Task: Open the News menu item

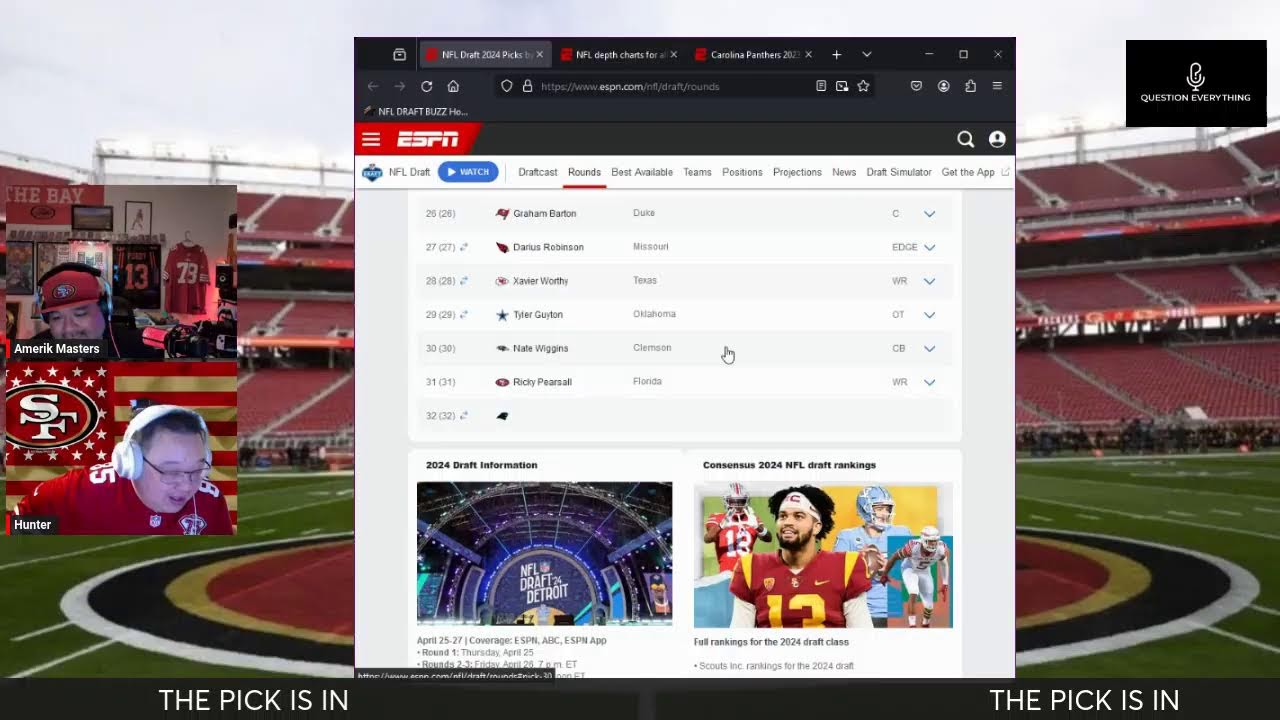Action: click(x=844, y=172)
